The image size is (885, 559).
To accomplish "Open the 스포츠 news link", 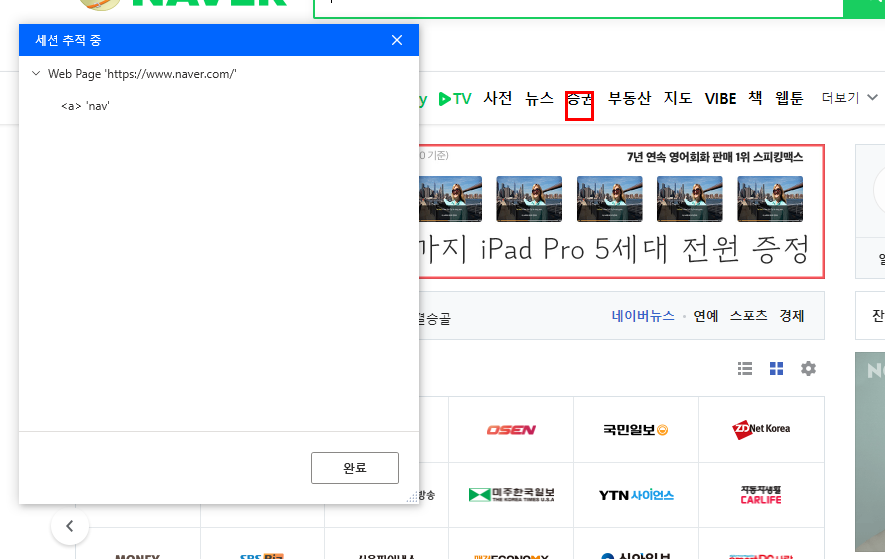I will (748, 316).
